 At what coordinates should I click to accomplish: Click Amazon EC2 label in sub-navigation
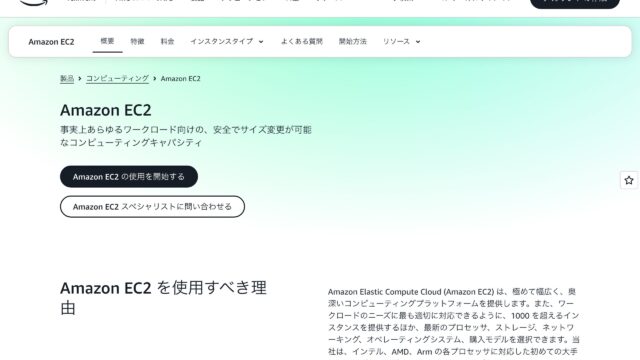51,42
